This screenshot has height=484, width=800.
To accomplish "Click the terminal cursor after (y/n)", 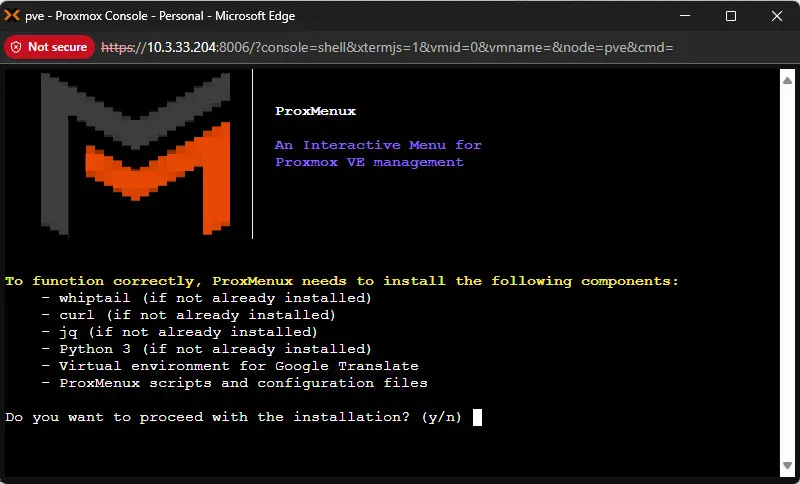I will tap(478, 417).
